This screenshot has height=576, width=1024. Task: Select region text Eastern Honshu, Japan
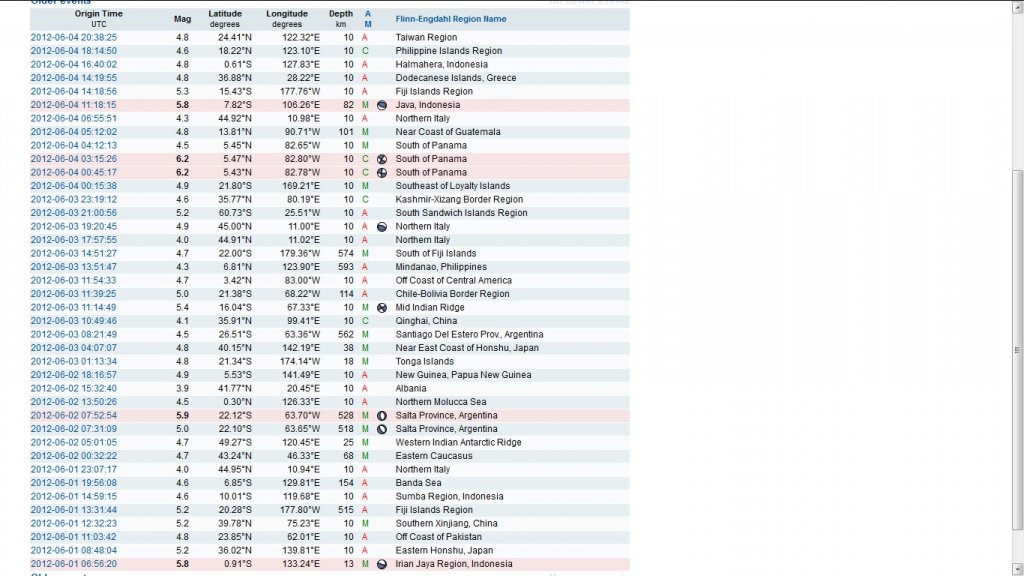tap(444, 551)
